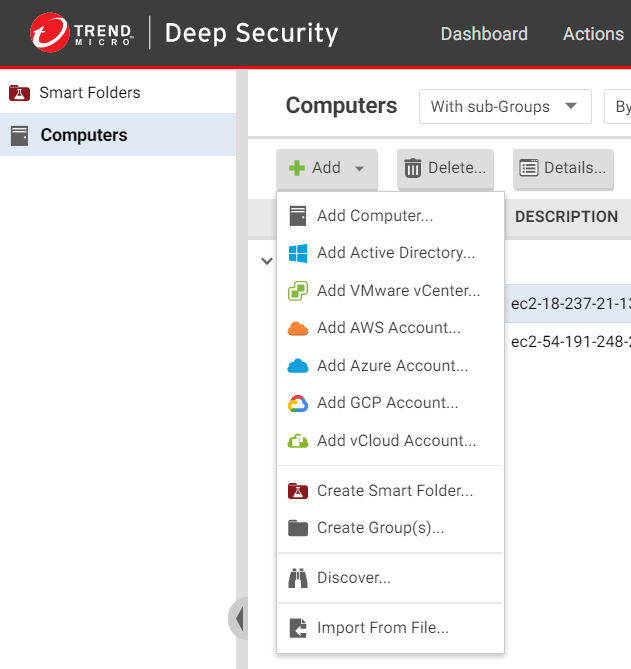Switch to the Actions tab
Viewport: 631px width, 669px height.
593,34
